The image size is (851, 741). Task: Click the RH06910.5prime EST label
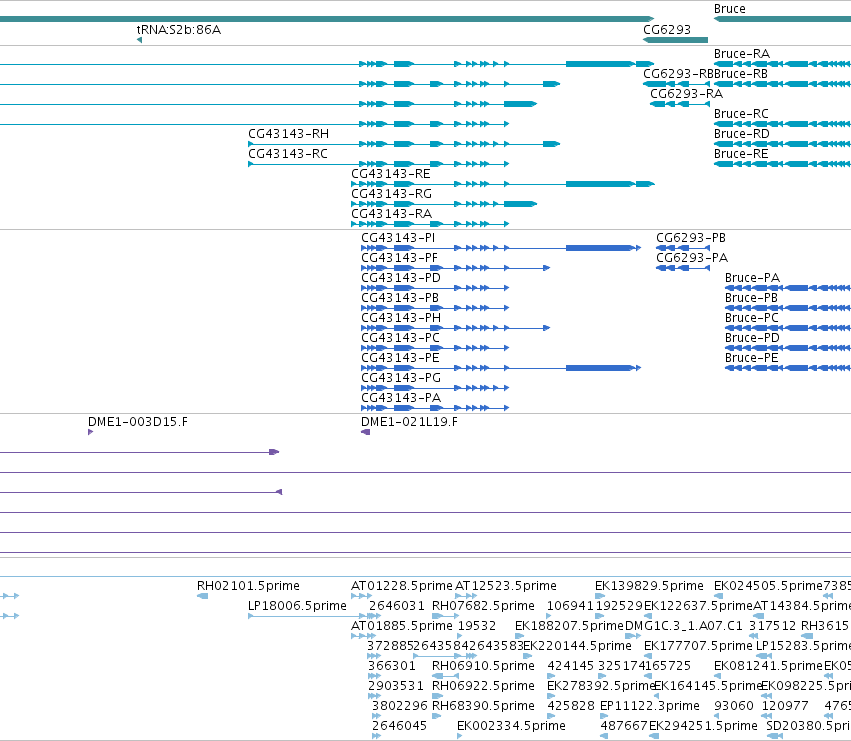click(x=483, y=666)
